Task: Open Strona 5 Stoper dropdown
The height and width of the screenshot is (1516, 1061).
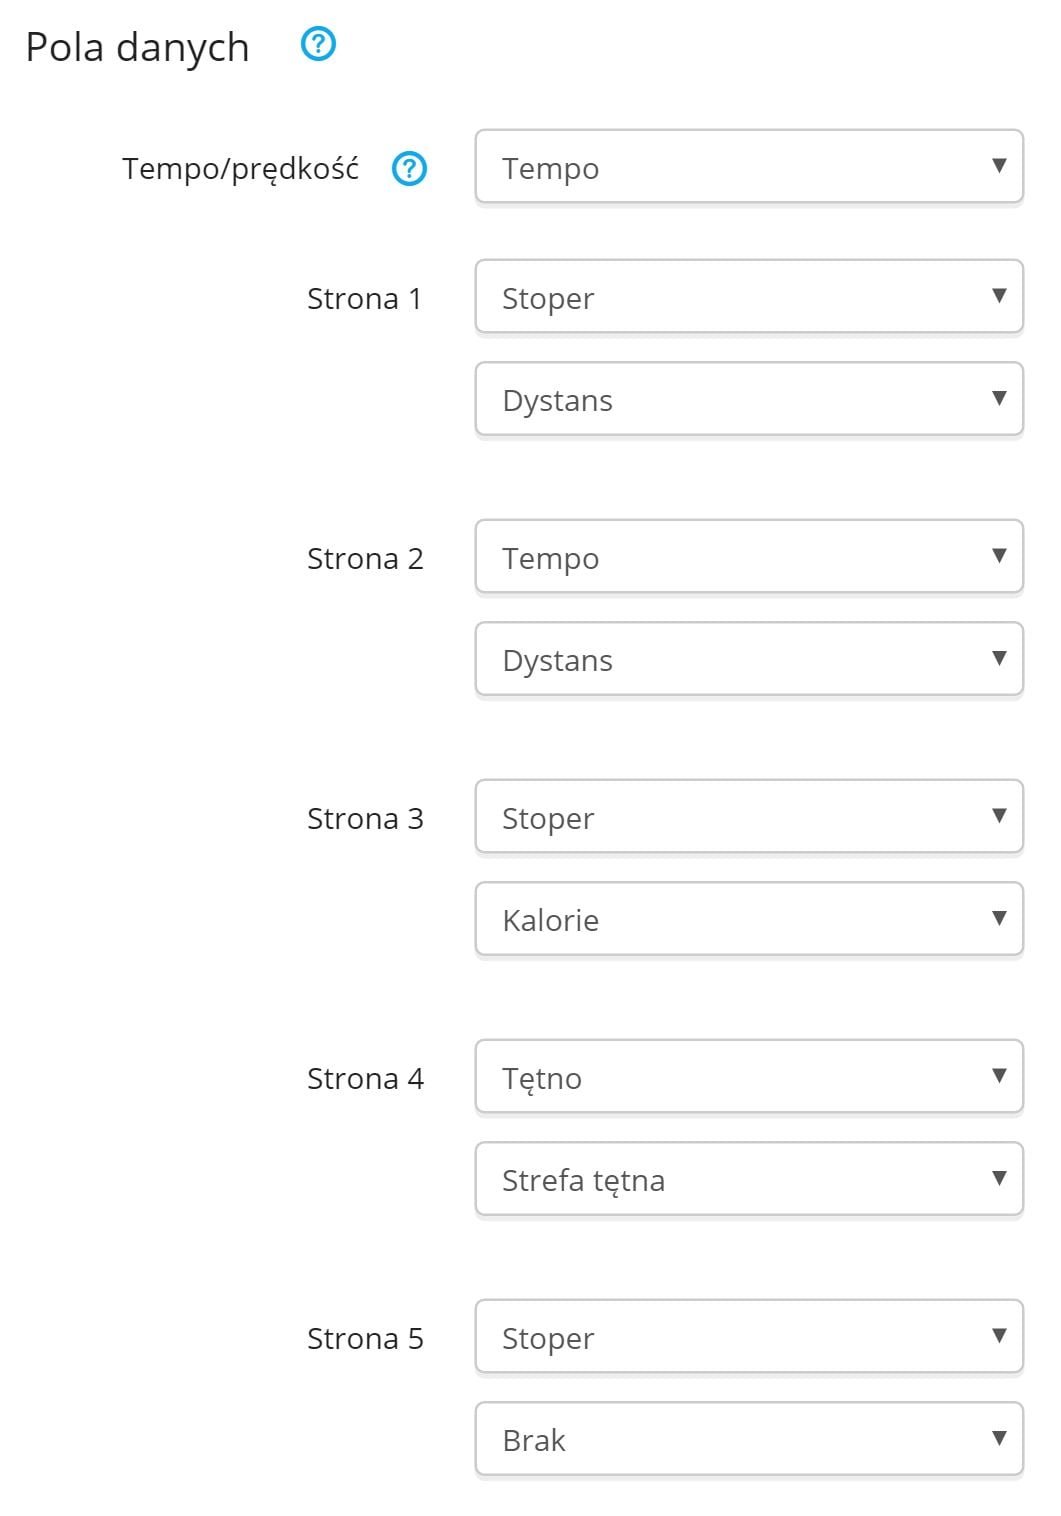Action: coord(749,1336)
